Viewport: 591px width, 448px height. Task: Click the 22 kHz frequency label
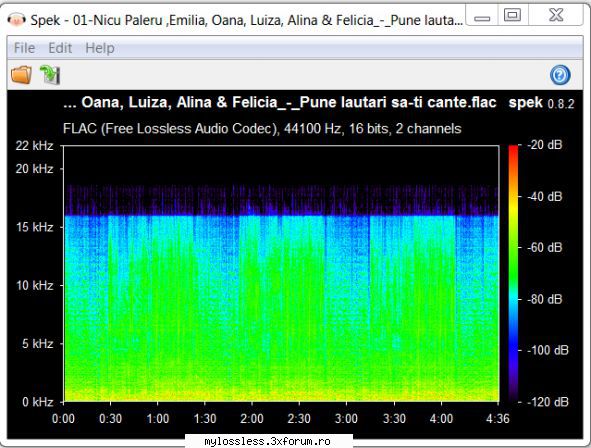[x=34, y=145]
